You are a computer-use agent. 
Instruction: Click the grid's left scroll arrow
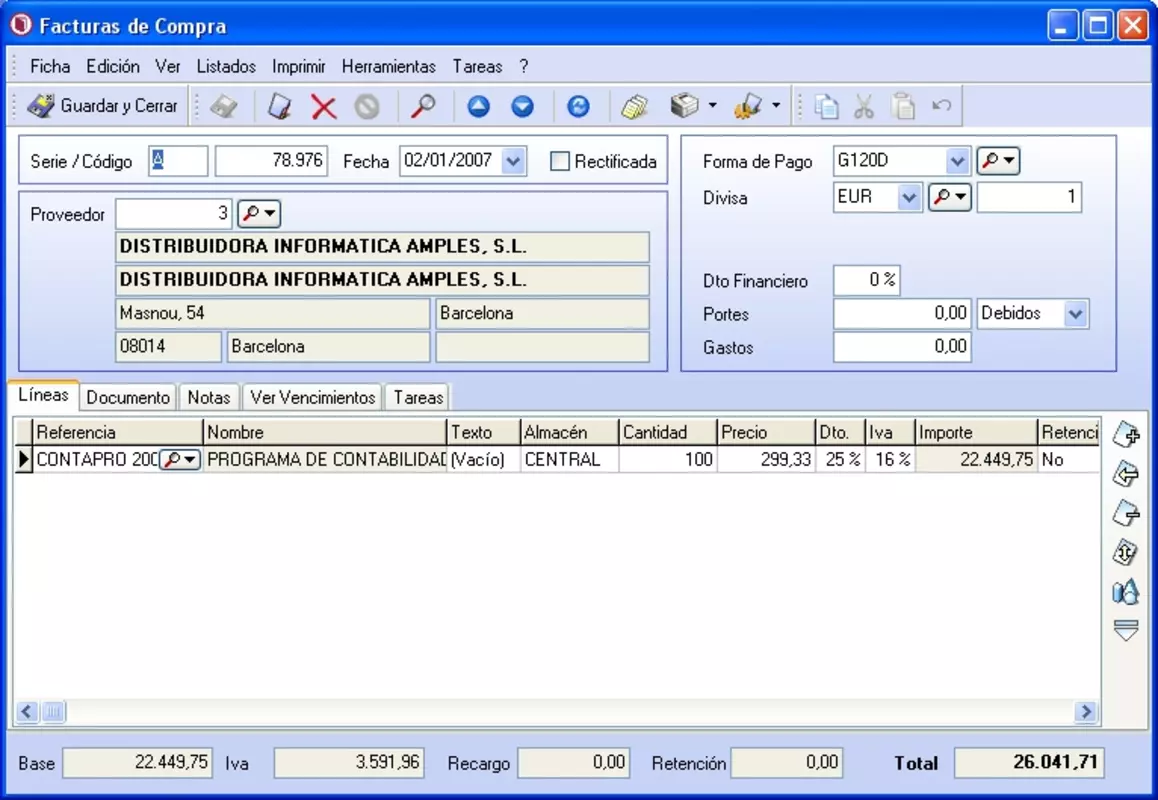point(27,711)
